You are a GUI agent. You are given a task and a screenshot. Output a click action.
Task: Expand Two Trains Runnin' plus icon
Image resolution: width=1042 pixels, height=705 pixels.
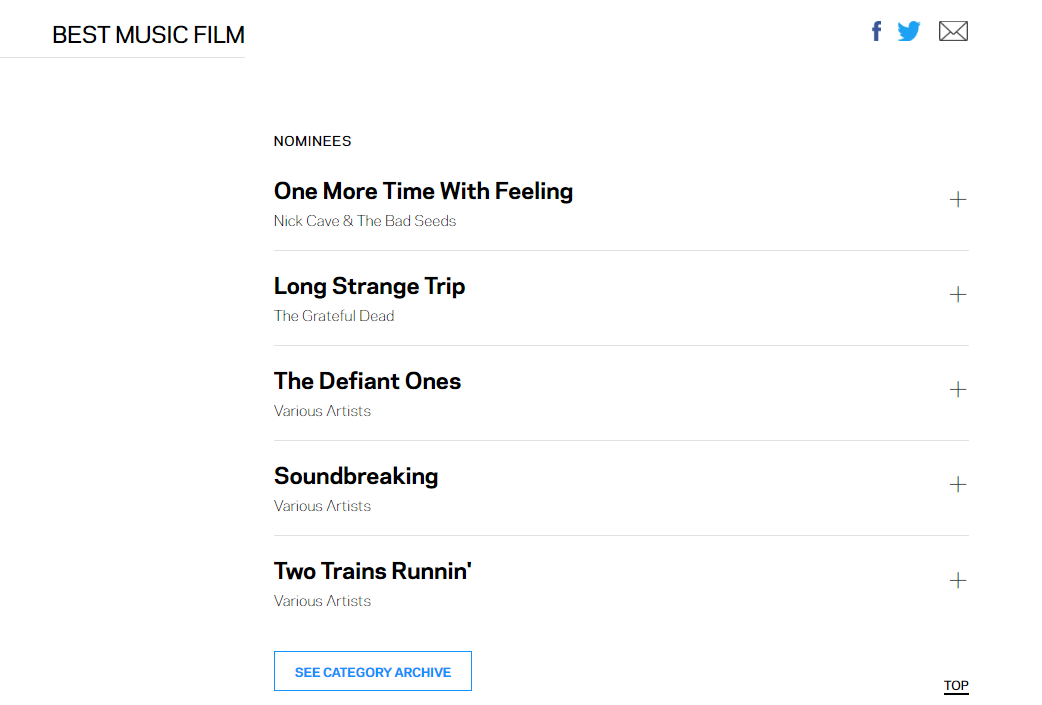coord(958,580)
